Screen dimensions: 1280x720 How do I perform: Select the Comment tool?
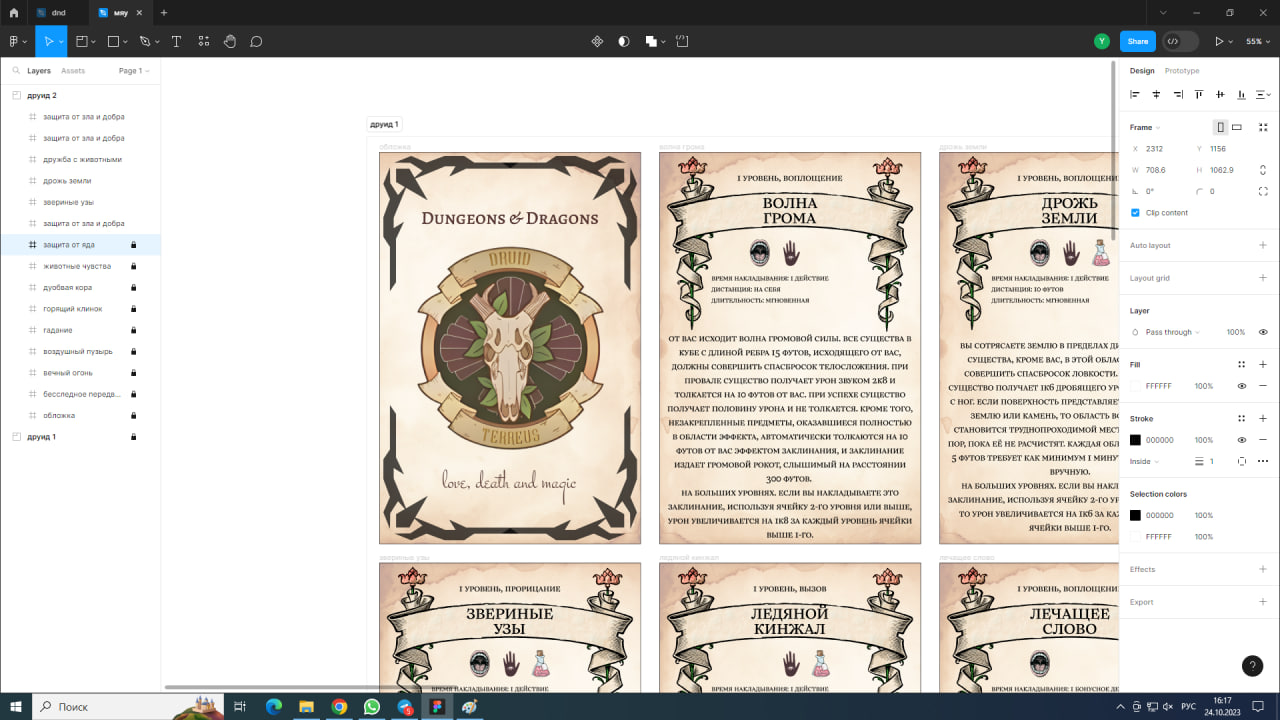tap(256, 41)
